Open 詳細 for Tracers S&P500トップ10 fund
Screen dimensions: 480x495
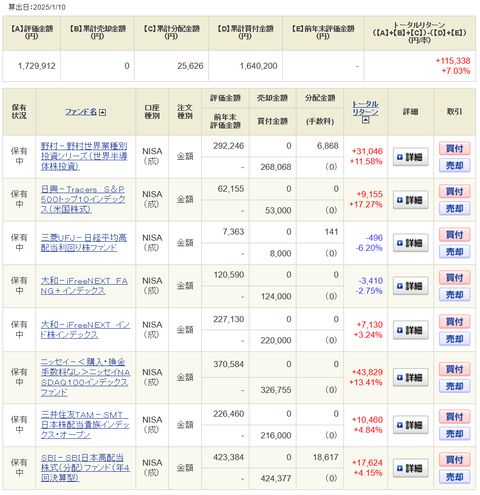click(x=410, y=200)
